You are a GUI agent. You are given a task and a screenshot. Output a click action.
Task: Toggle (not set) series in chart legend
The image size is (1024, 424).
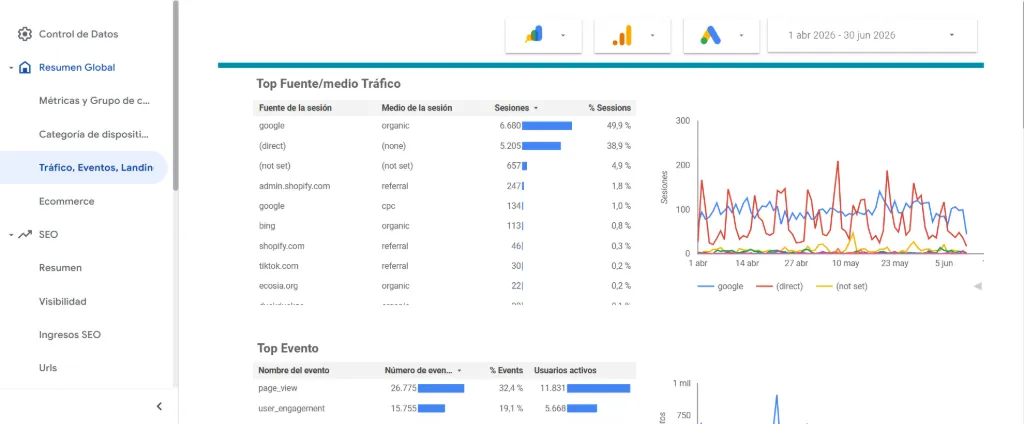(x=842, y=286)
